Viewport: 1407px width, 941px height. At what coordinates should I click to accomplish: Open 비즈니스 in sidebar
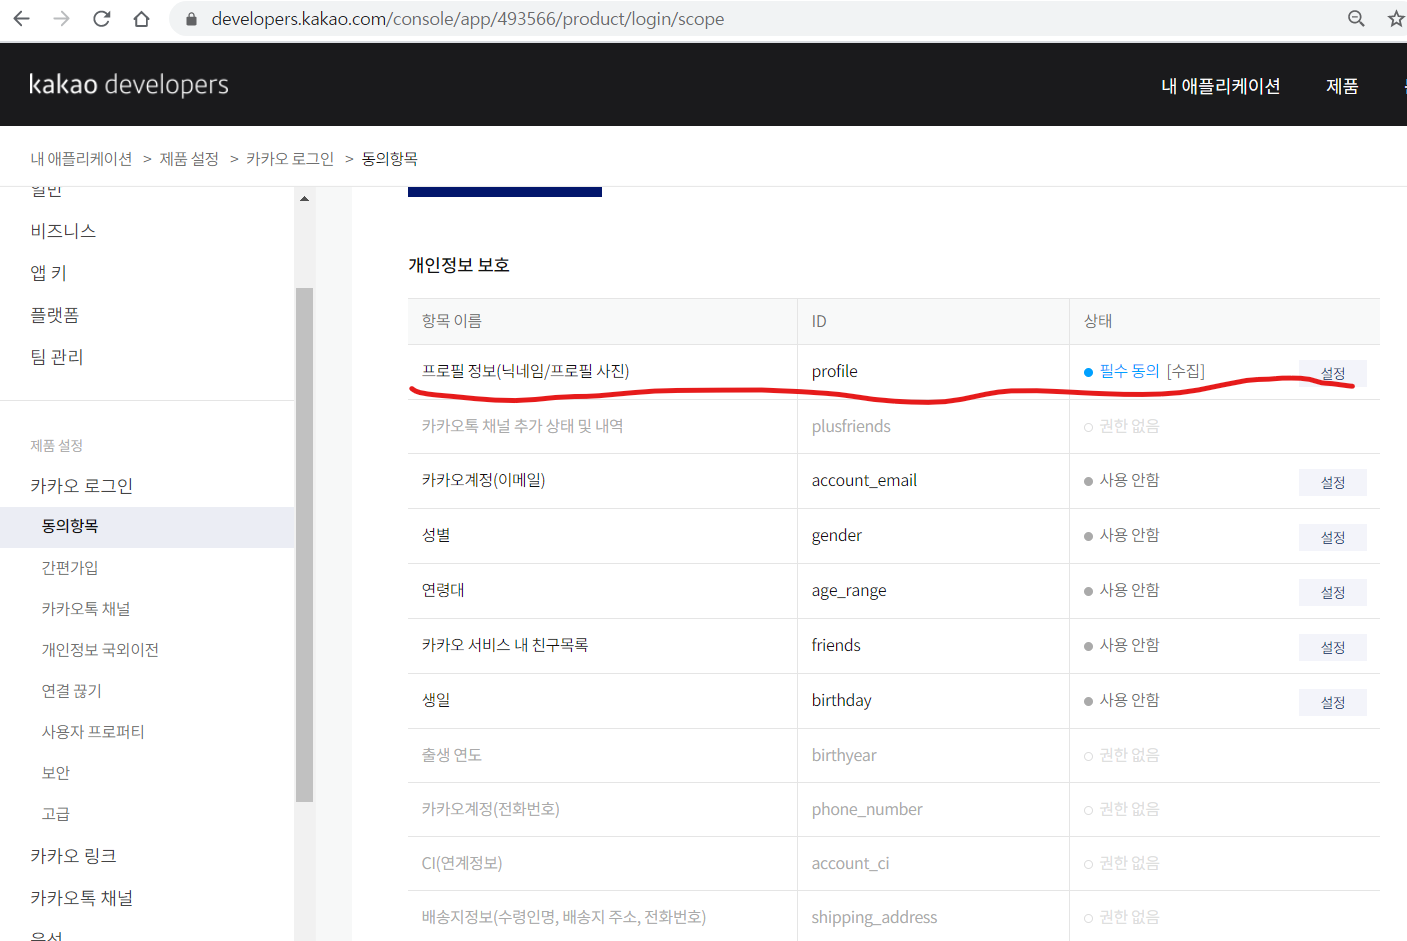point(63,231)
